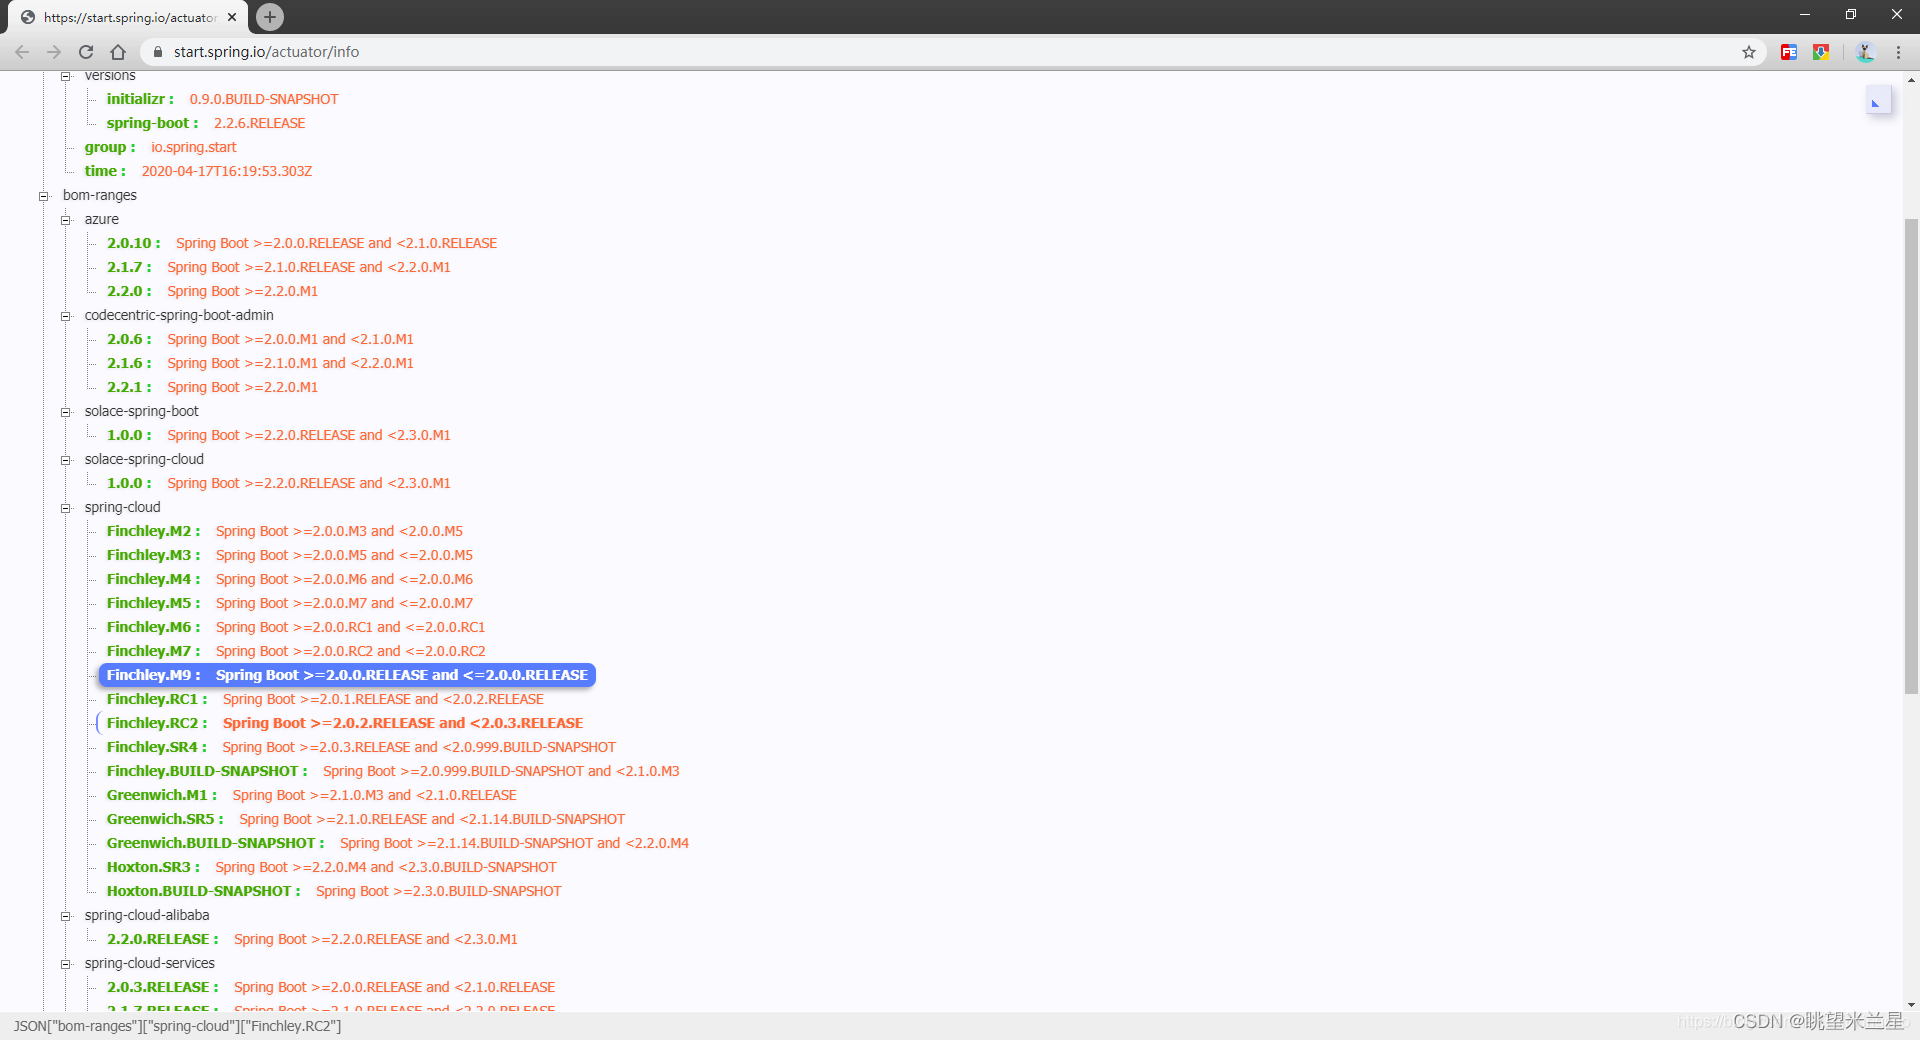The width and height of the screenshot is (1920, 1040).
Task: Collapse the spring-cloud-services node
Action: (66, 964)
